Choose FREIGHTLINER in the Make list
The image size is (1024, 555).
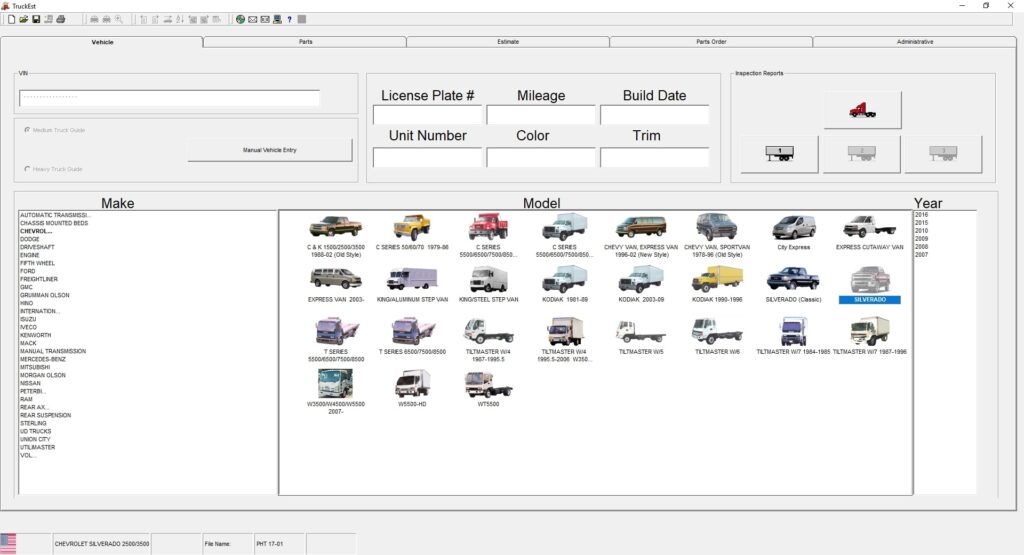(x=39, y=279)
